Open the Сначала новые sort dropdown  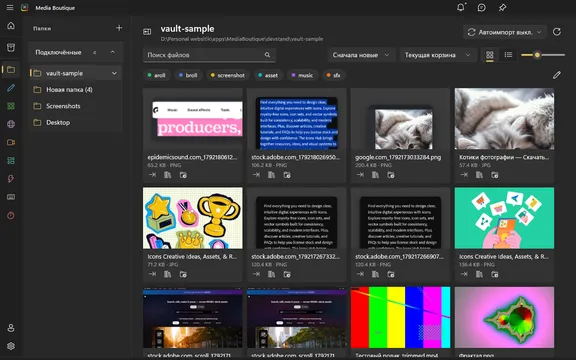pyautogui.click(x=361, y=55)
